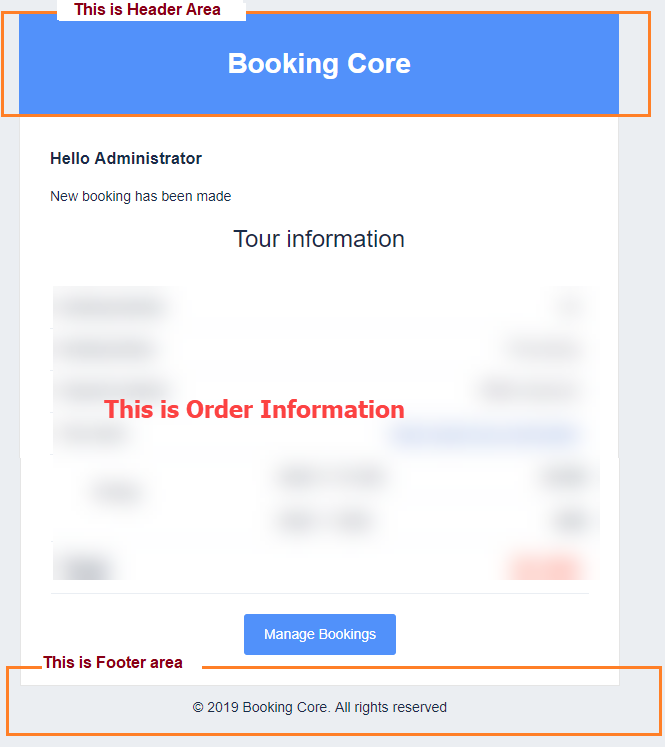Select "New booking has been made" text
Viewport: 665px width, 747px height.
141,196
